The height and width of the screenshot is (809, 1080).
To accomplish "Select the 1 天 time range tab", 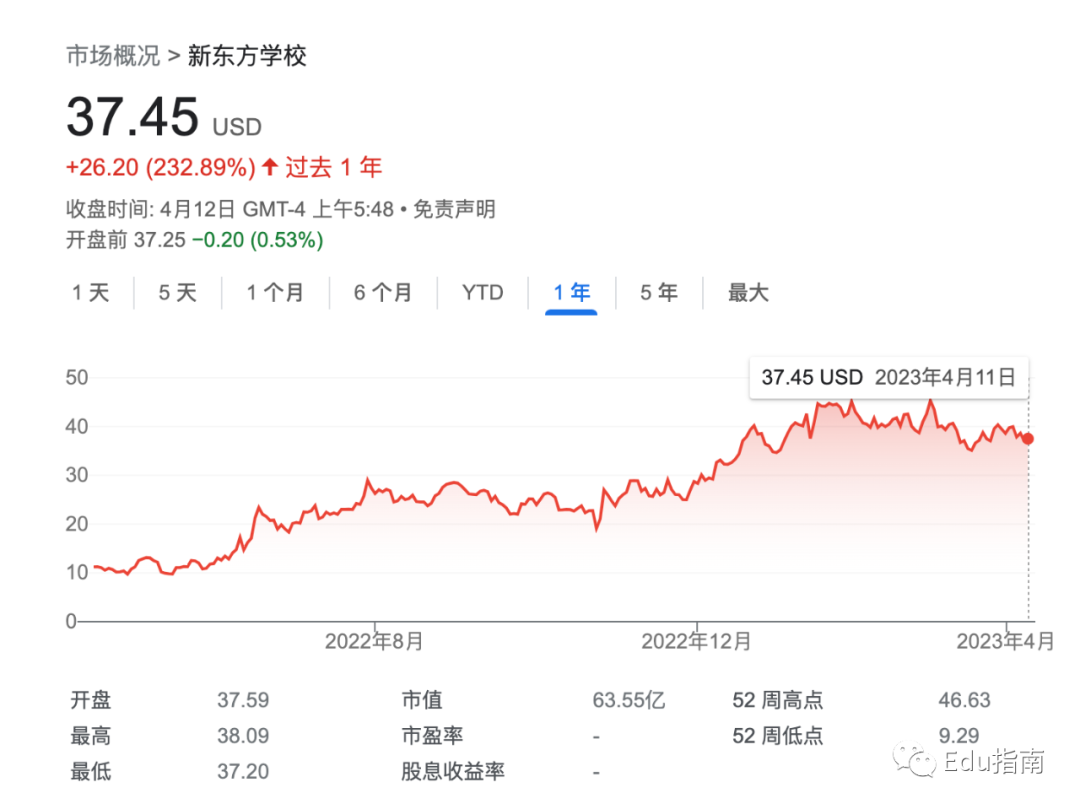I will [91, 293].
